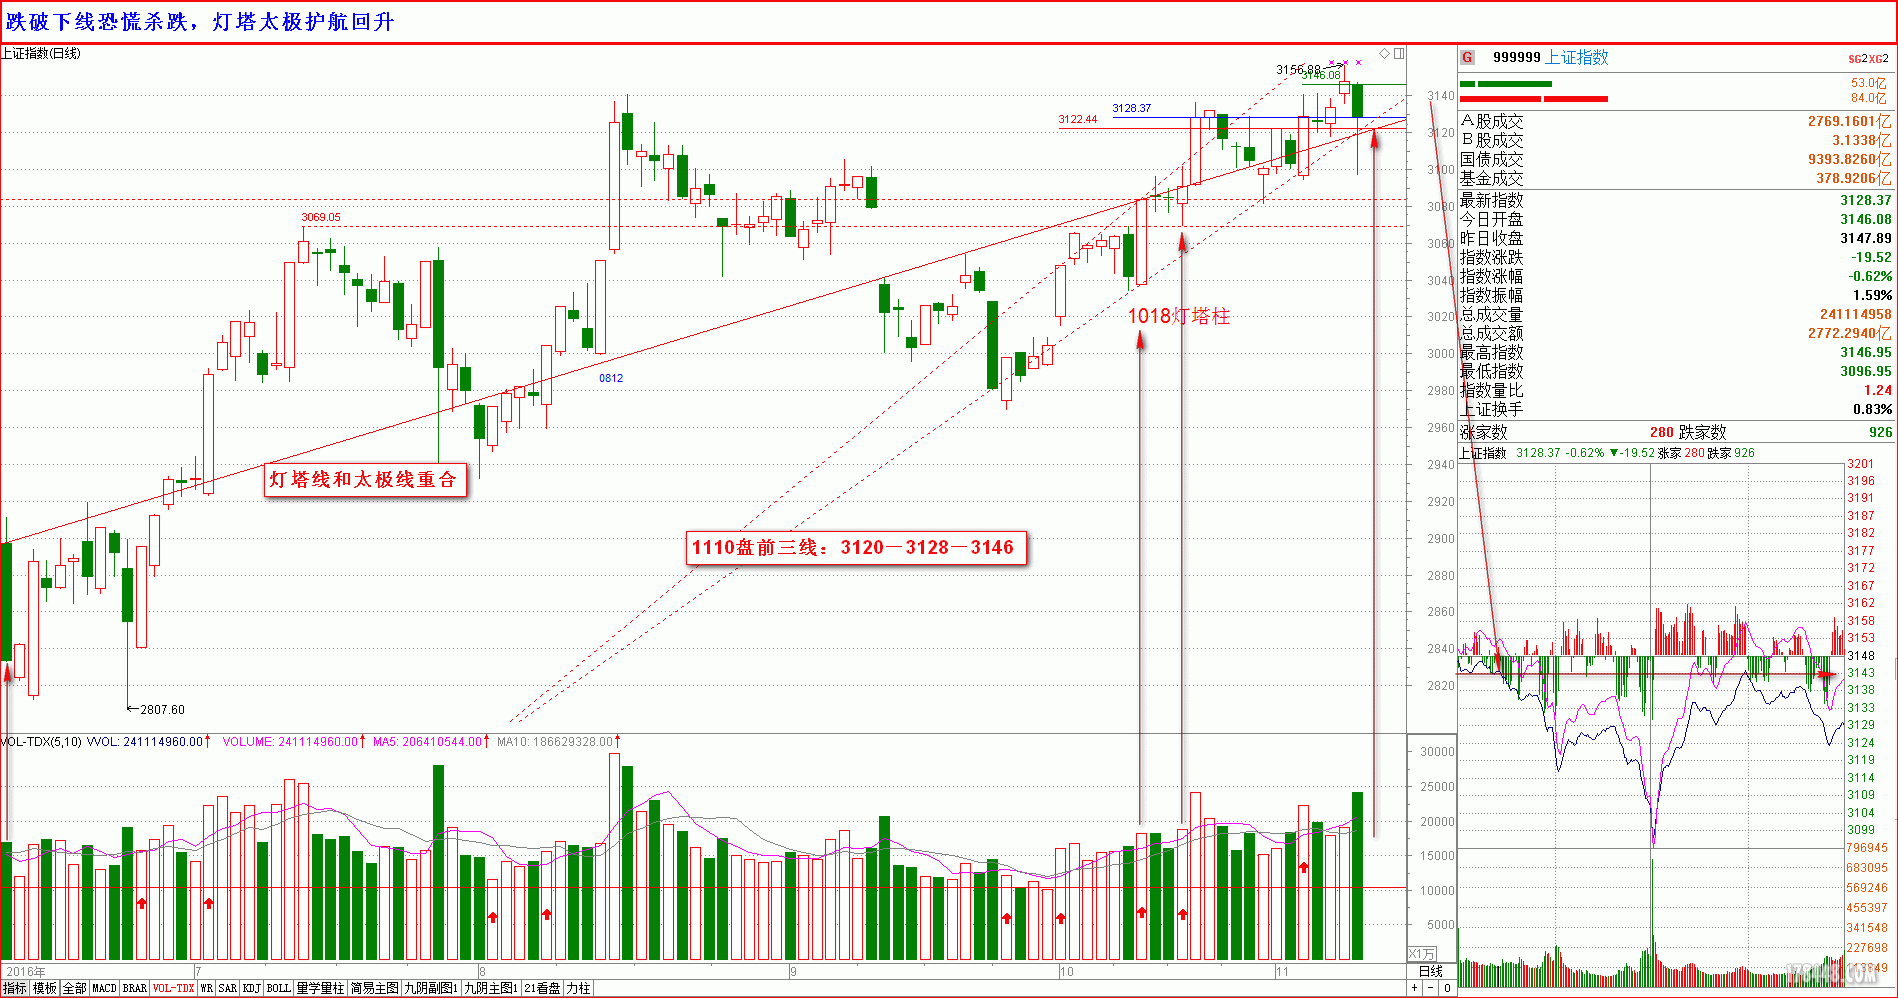The height and width of the screenshot is (998, 1898).
Task: Click the 3122.44 price line label
Action: (1078, 119)
